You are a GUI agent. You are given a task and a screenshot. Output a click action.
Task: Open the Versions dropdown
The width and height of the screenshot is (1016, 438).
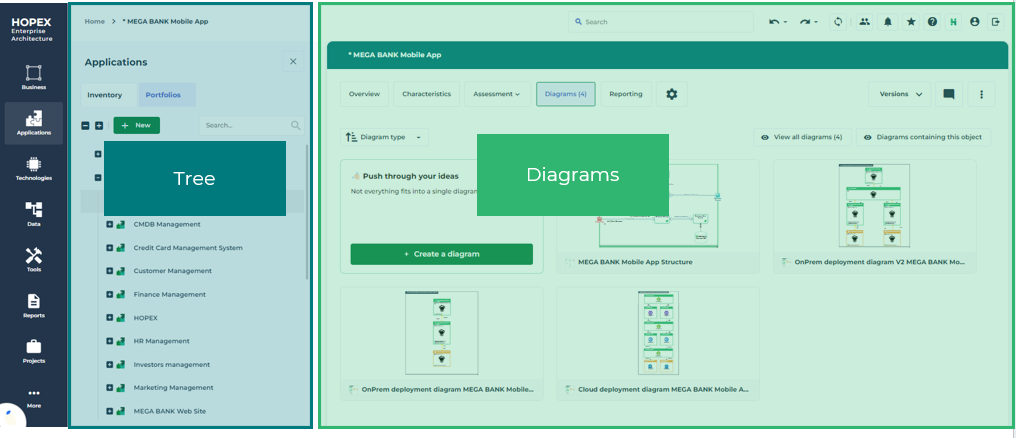[900, 94]
